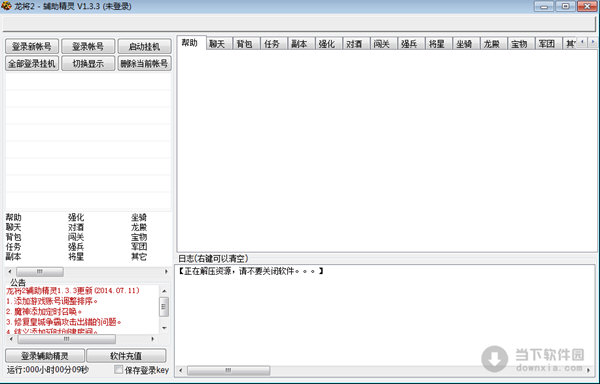Close the 辅助精灵 window
This screenshot has width=600, height=384.
pyautogui.click(x=587, y=6)
